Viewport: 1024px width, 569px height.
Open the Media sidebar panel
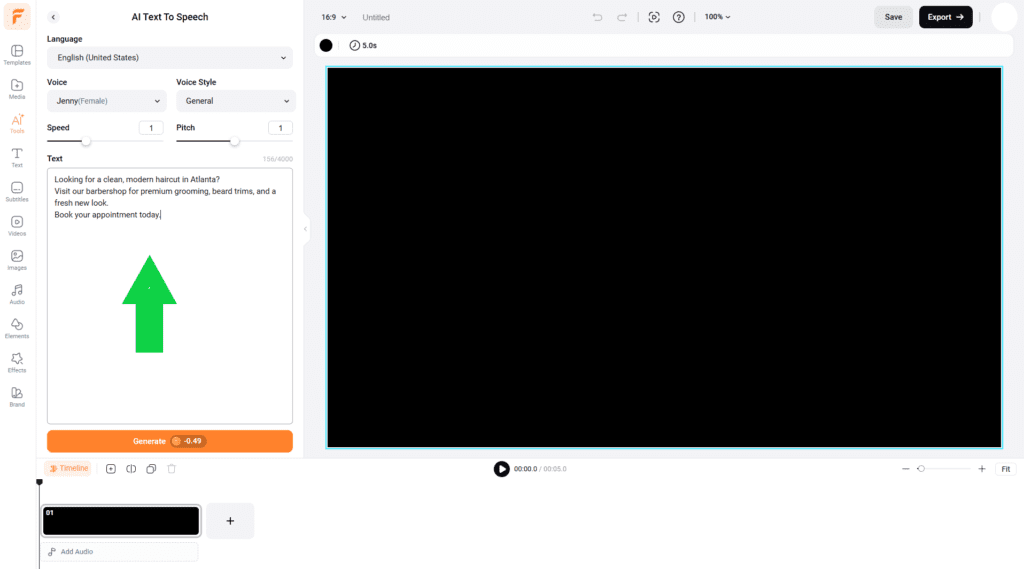[x=17, y=89]
